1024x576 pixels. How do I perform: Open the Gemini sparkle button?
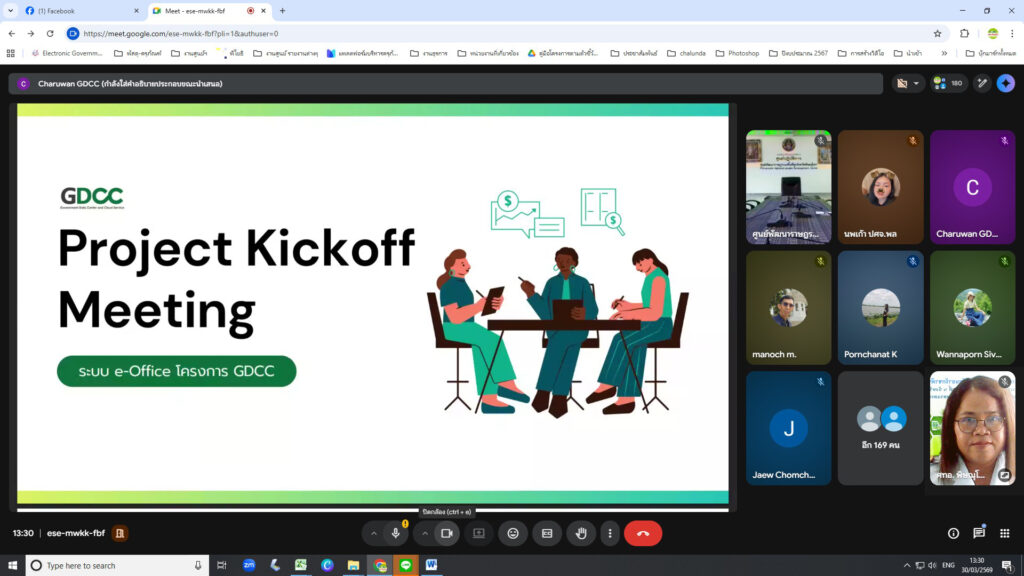tap(1005, 83)
